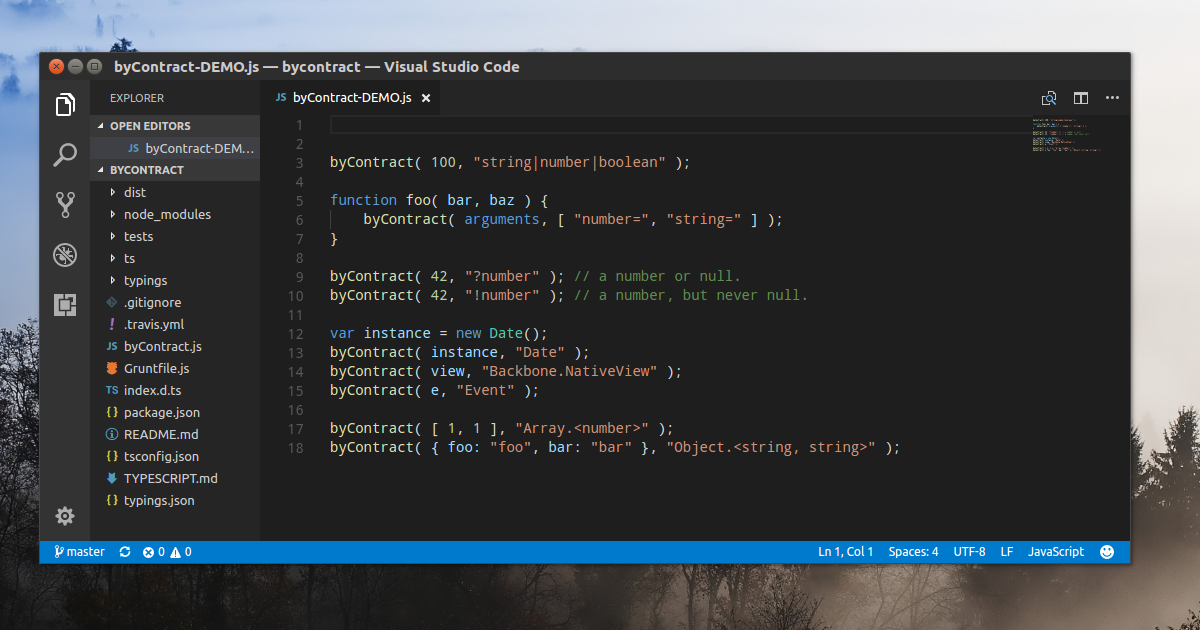The height and width of the screenshot is (630, 1200).
Task: Open the Settings gear
Action: click(x=64, y=516)
